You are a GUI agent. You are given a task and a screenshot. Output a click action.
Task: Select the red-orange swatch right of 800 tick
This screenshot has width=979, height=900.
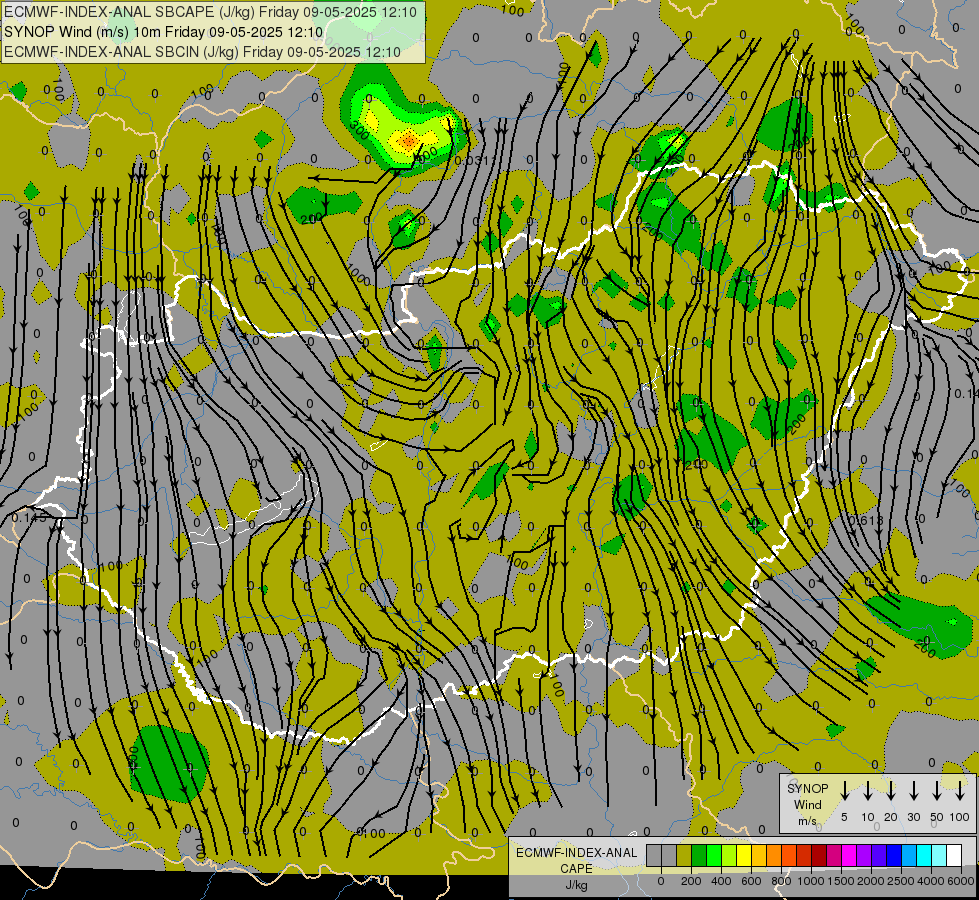tap(789, 855)
